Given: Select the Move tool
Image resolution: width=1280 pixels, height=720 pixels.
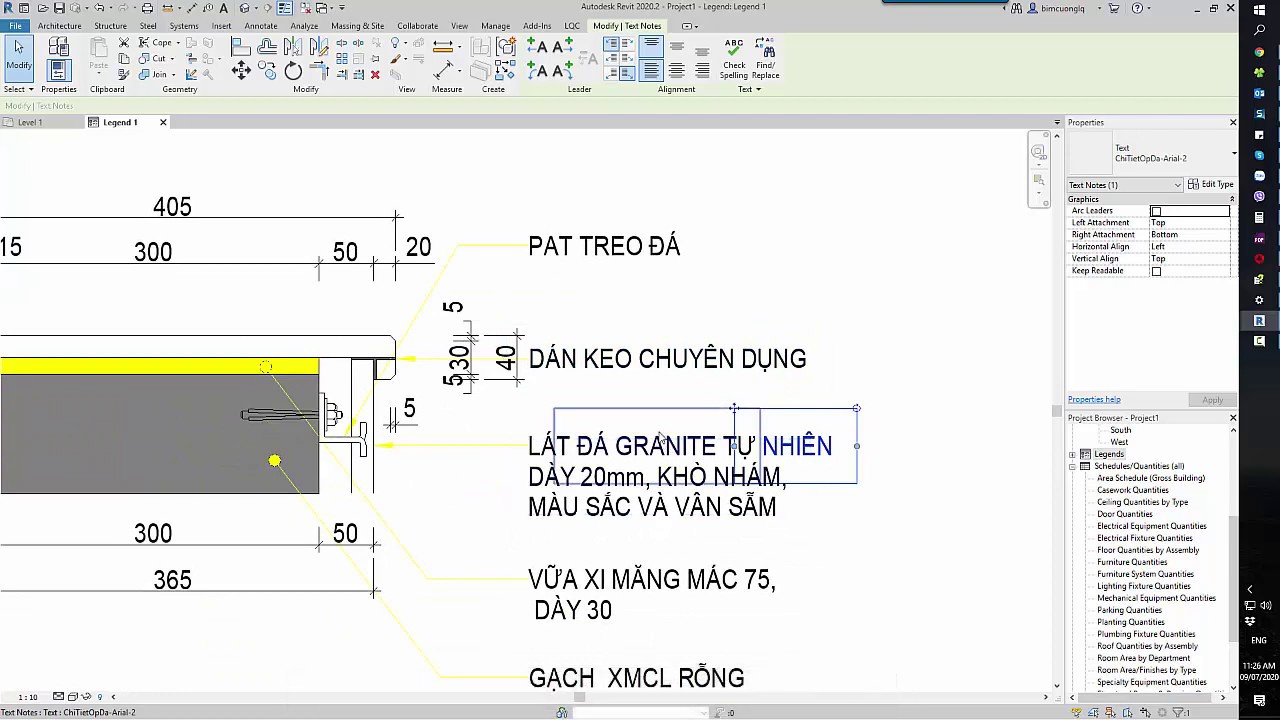Looking at the screenshot, I should point(241,70).
